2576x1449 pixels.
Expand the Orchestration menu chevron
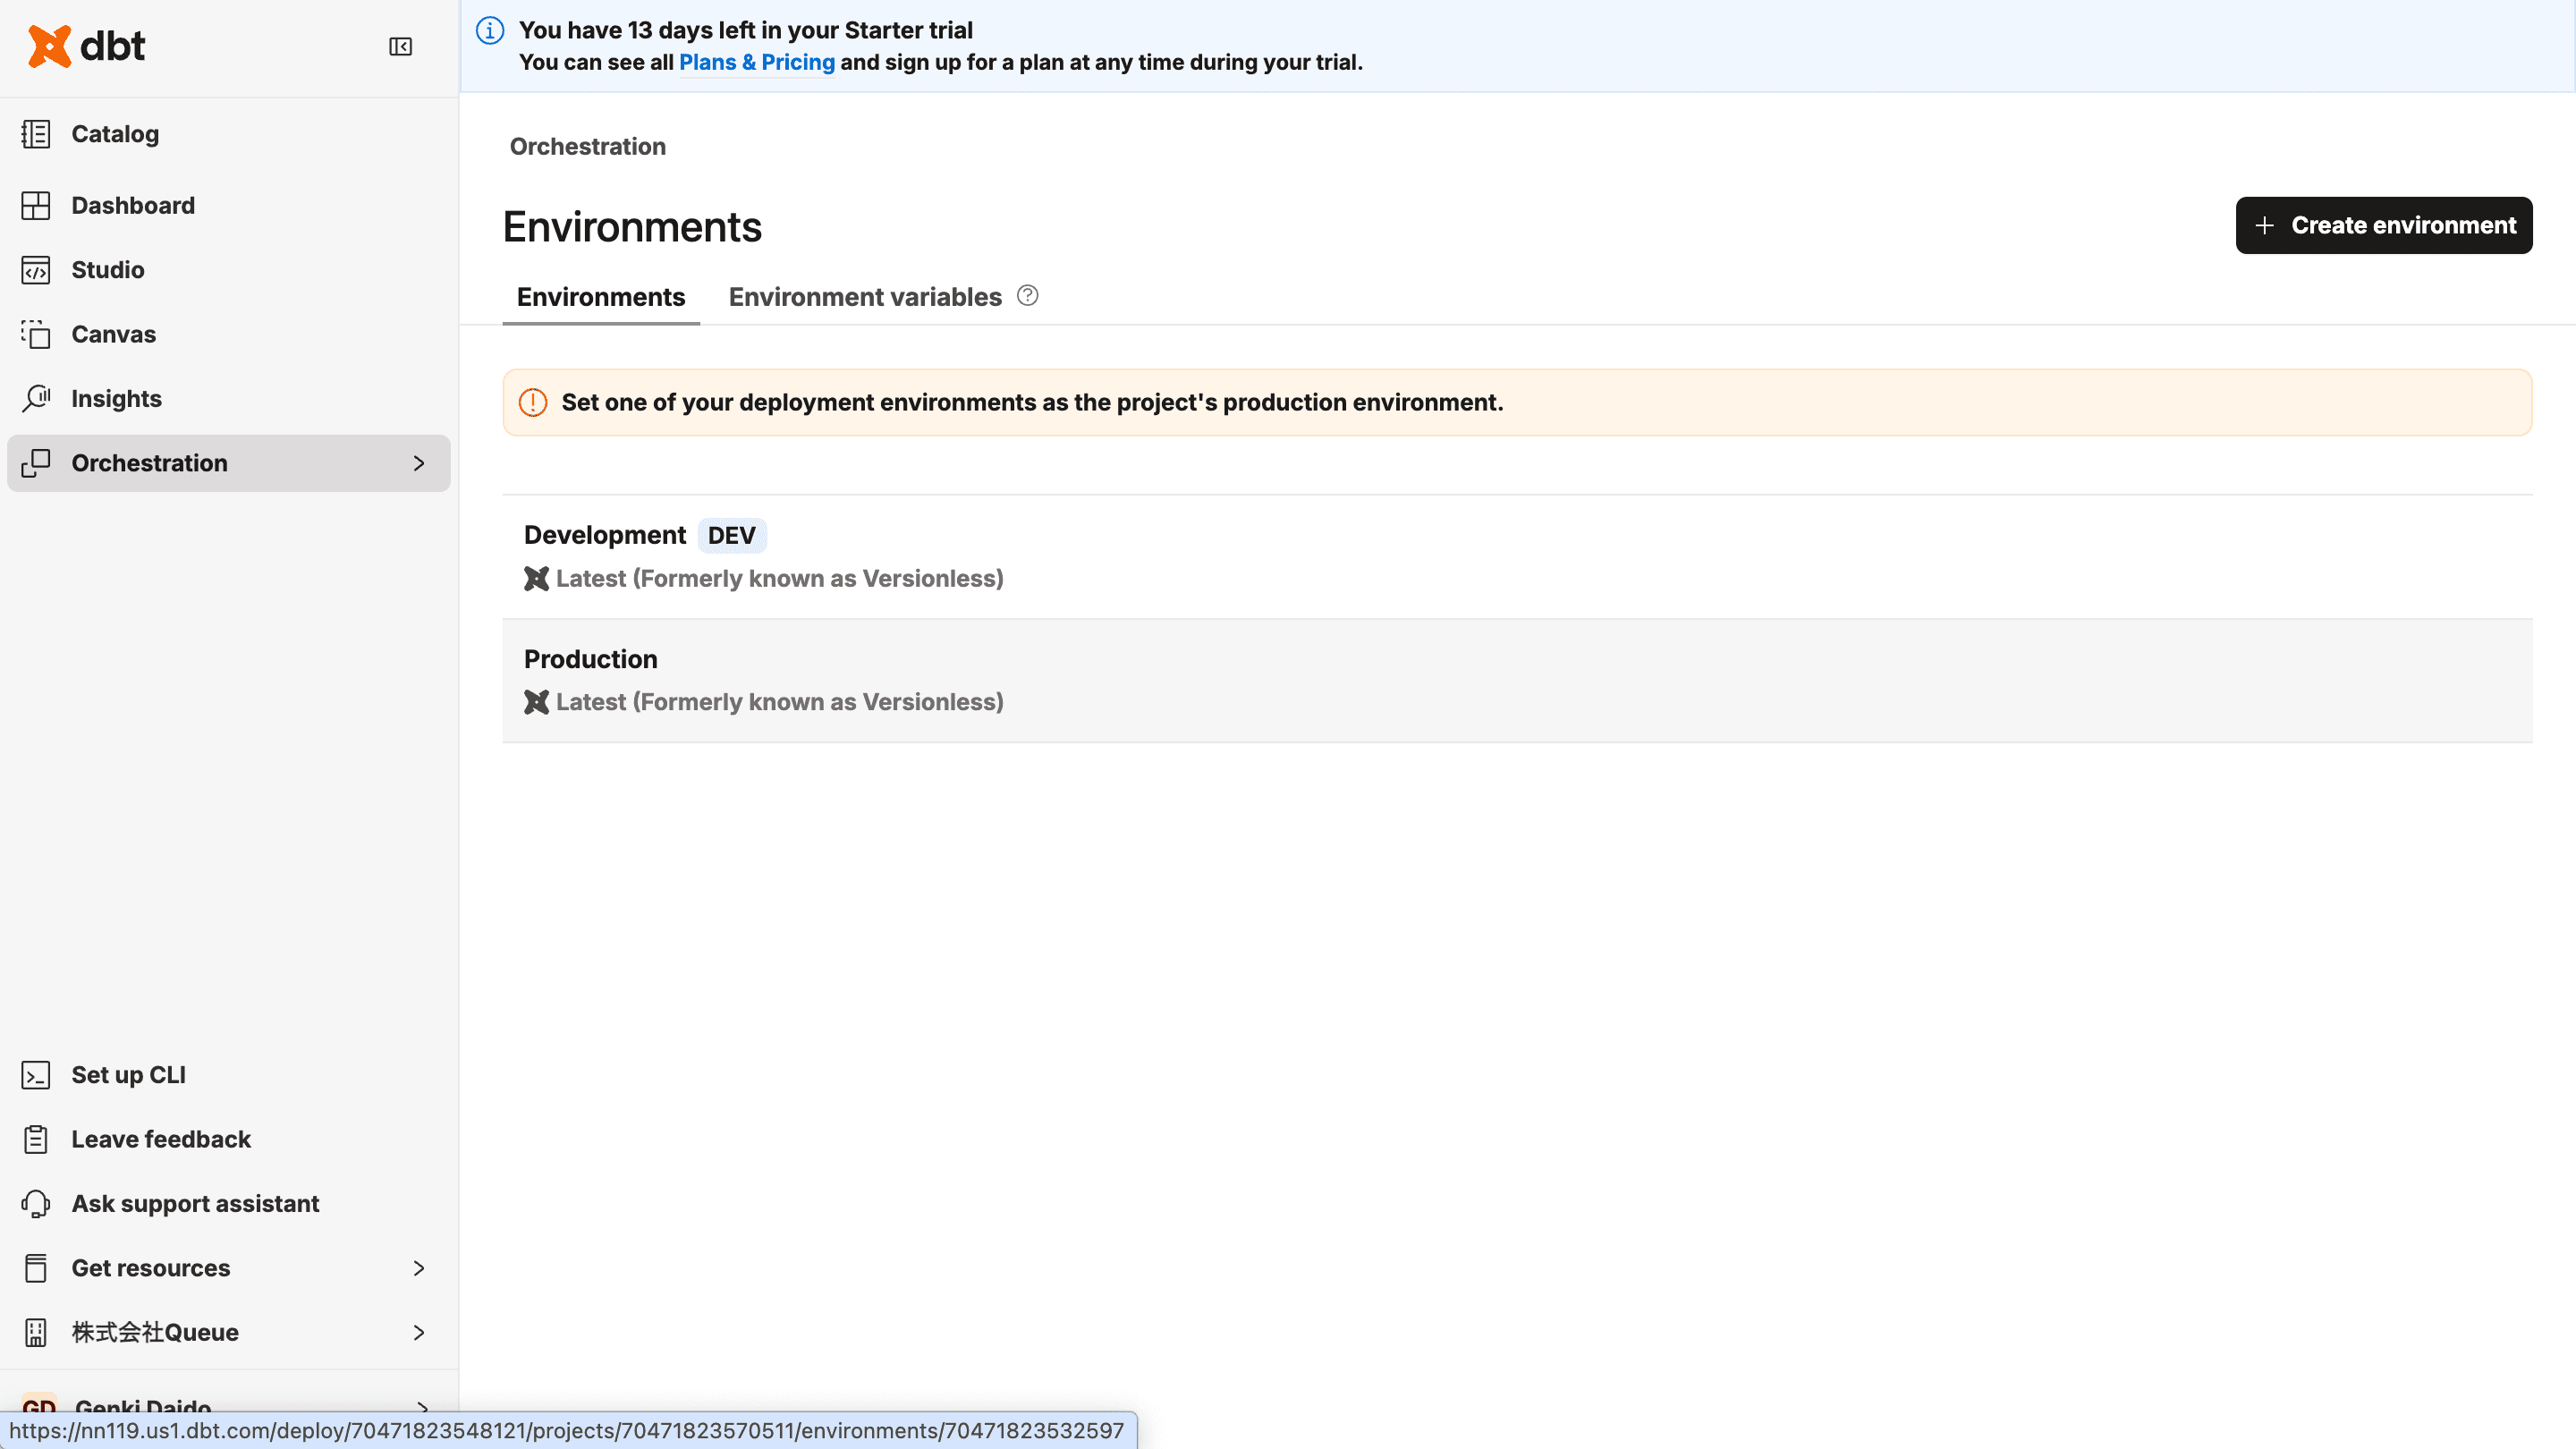point(418,463)
